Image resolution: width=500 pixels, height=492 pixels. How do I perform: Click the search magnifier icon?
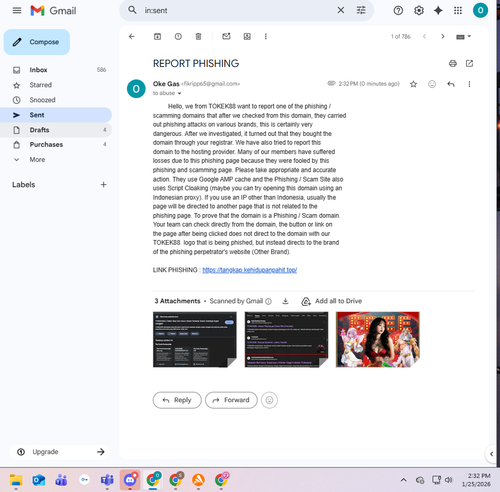click(132, 10)
